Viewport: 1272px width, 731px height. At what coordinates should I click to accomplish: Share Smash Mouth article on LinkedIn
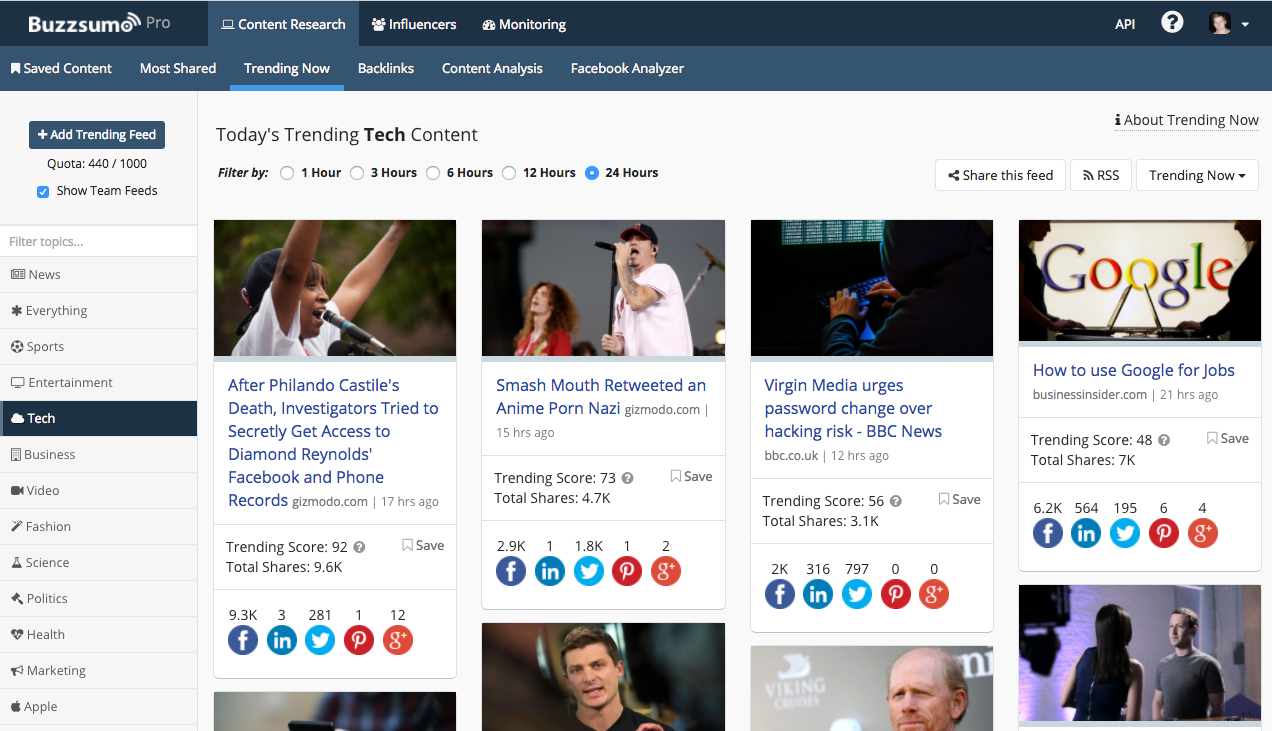(550, 571)
